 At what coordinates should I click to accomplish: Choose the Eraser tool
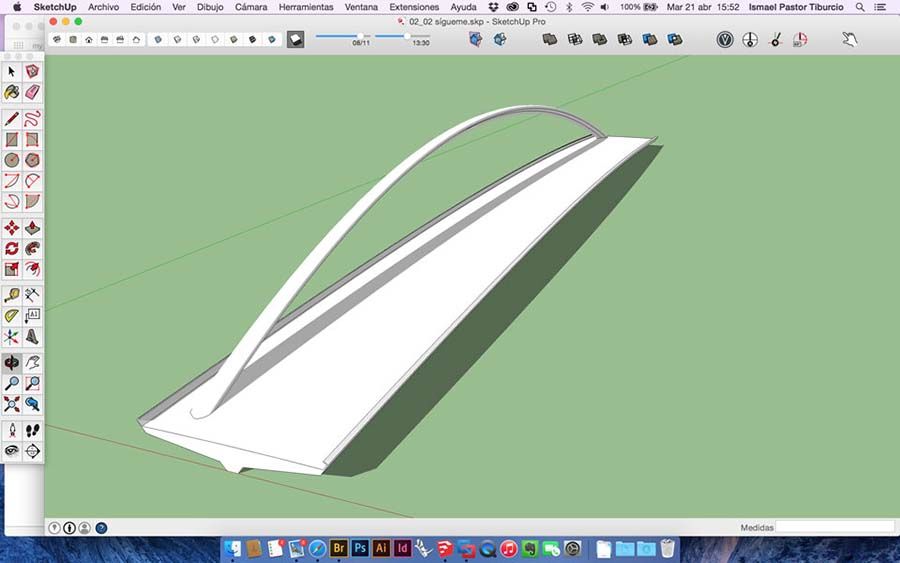pos(32,92)
